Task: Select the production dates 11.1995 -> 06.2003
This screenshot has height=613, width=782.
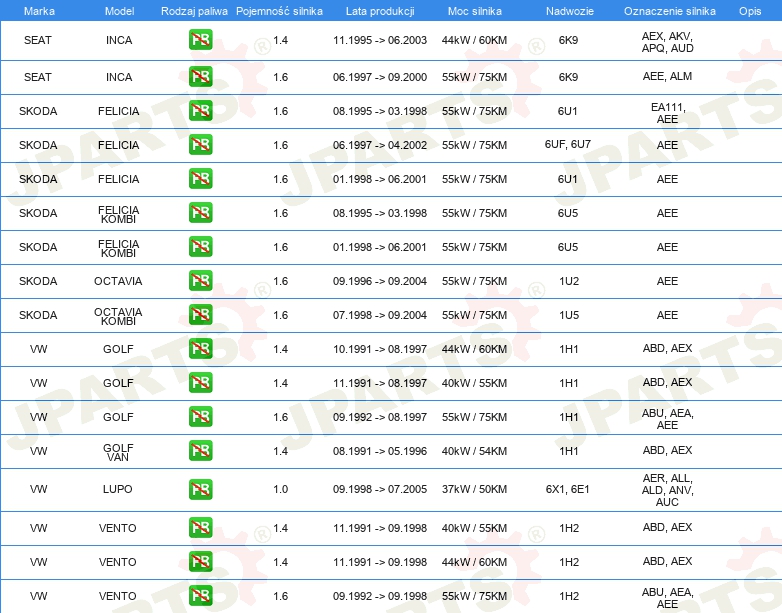Action: point(380,40)
